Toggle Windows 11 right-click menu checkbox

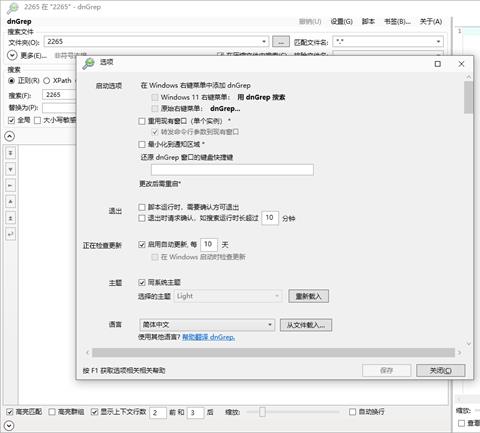pyautogui.click(x=155, y=97)
